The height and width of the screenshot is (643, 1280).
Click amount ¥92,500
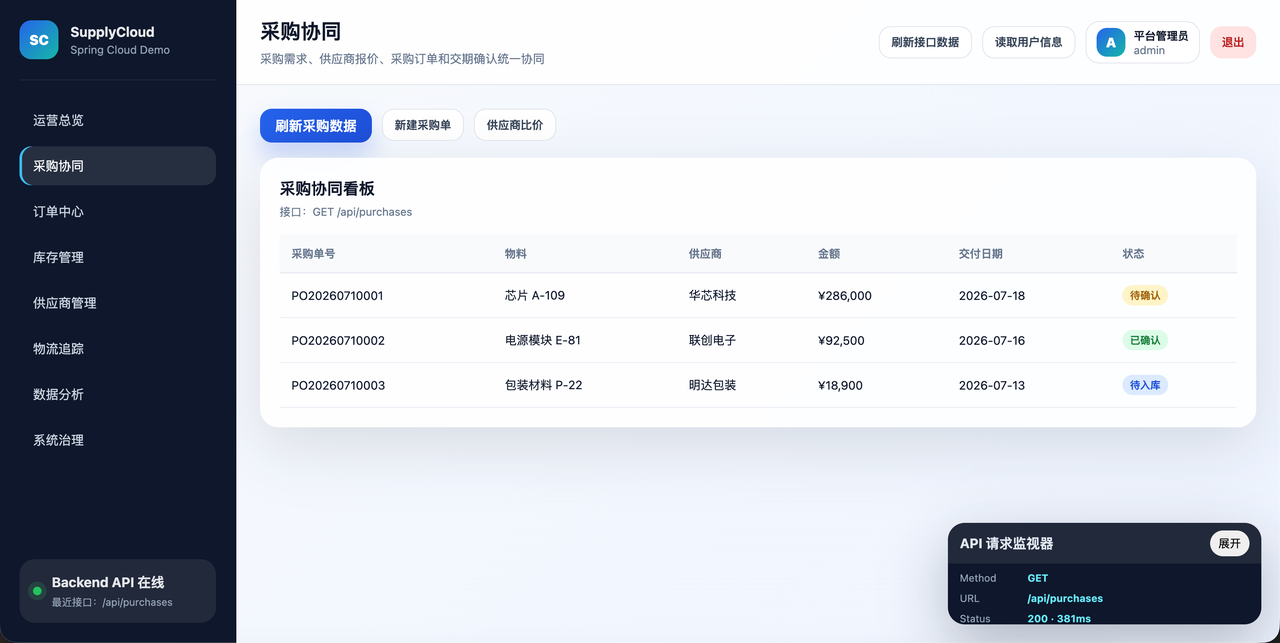(x=841, y=341)
